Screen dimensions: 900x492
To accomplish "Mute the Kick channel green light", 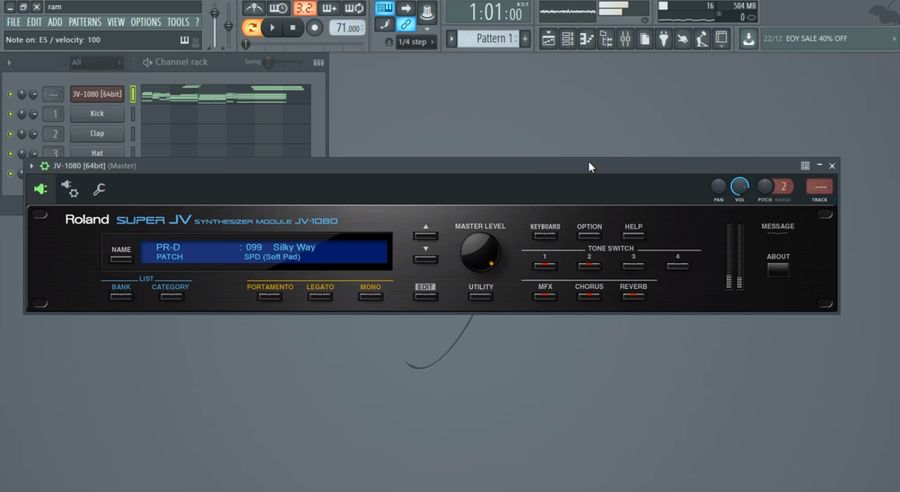I will (x=10, y=114).
